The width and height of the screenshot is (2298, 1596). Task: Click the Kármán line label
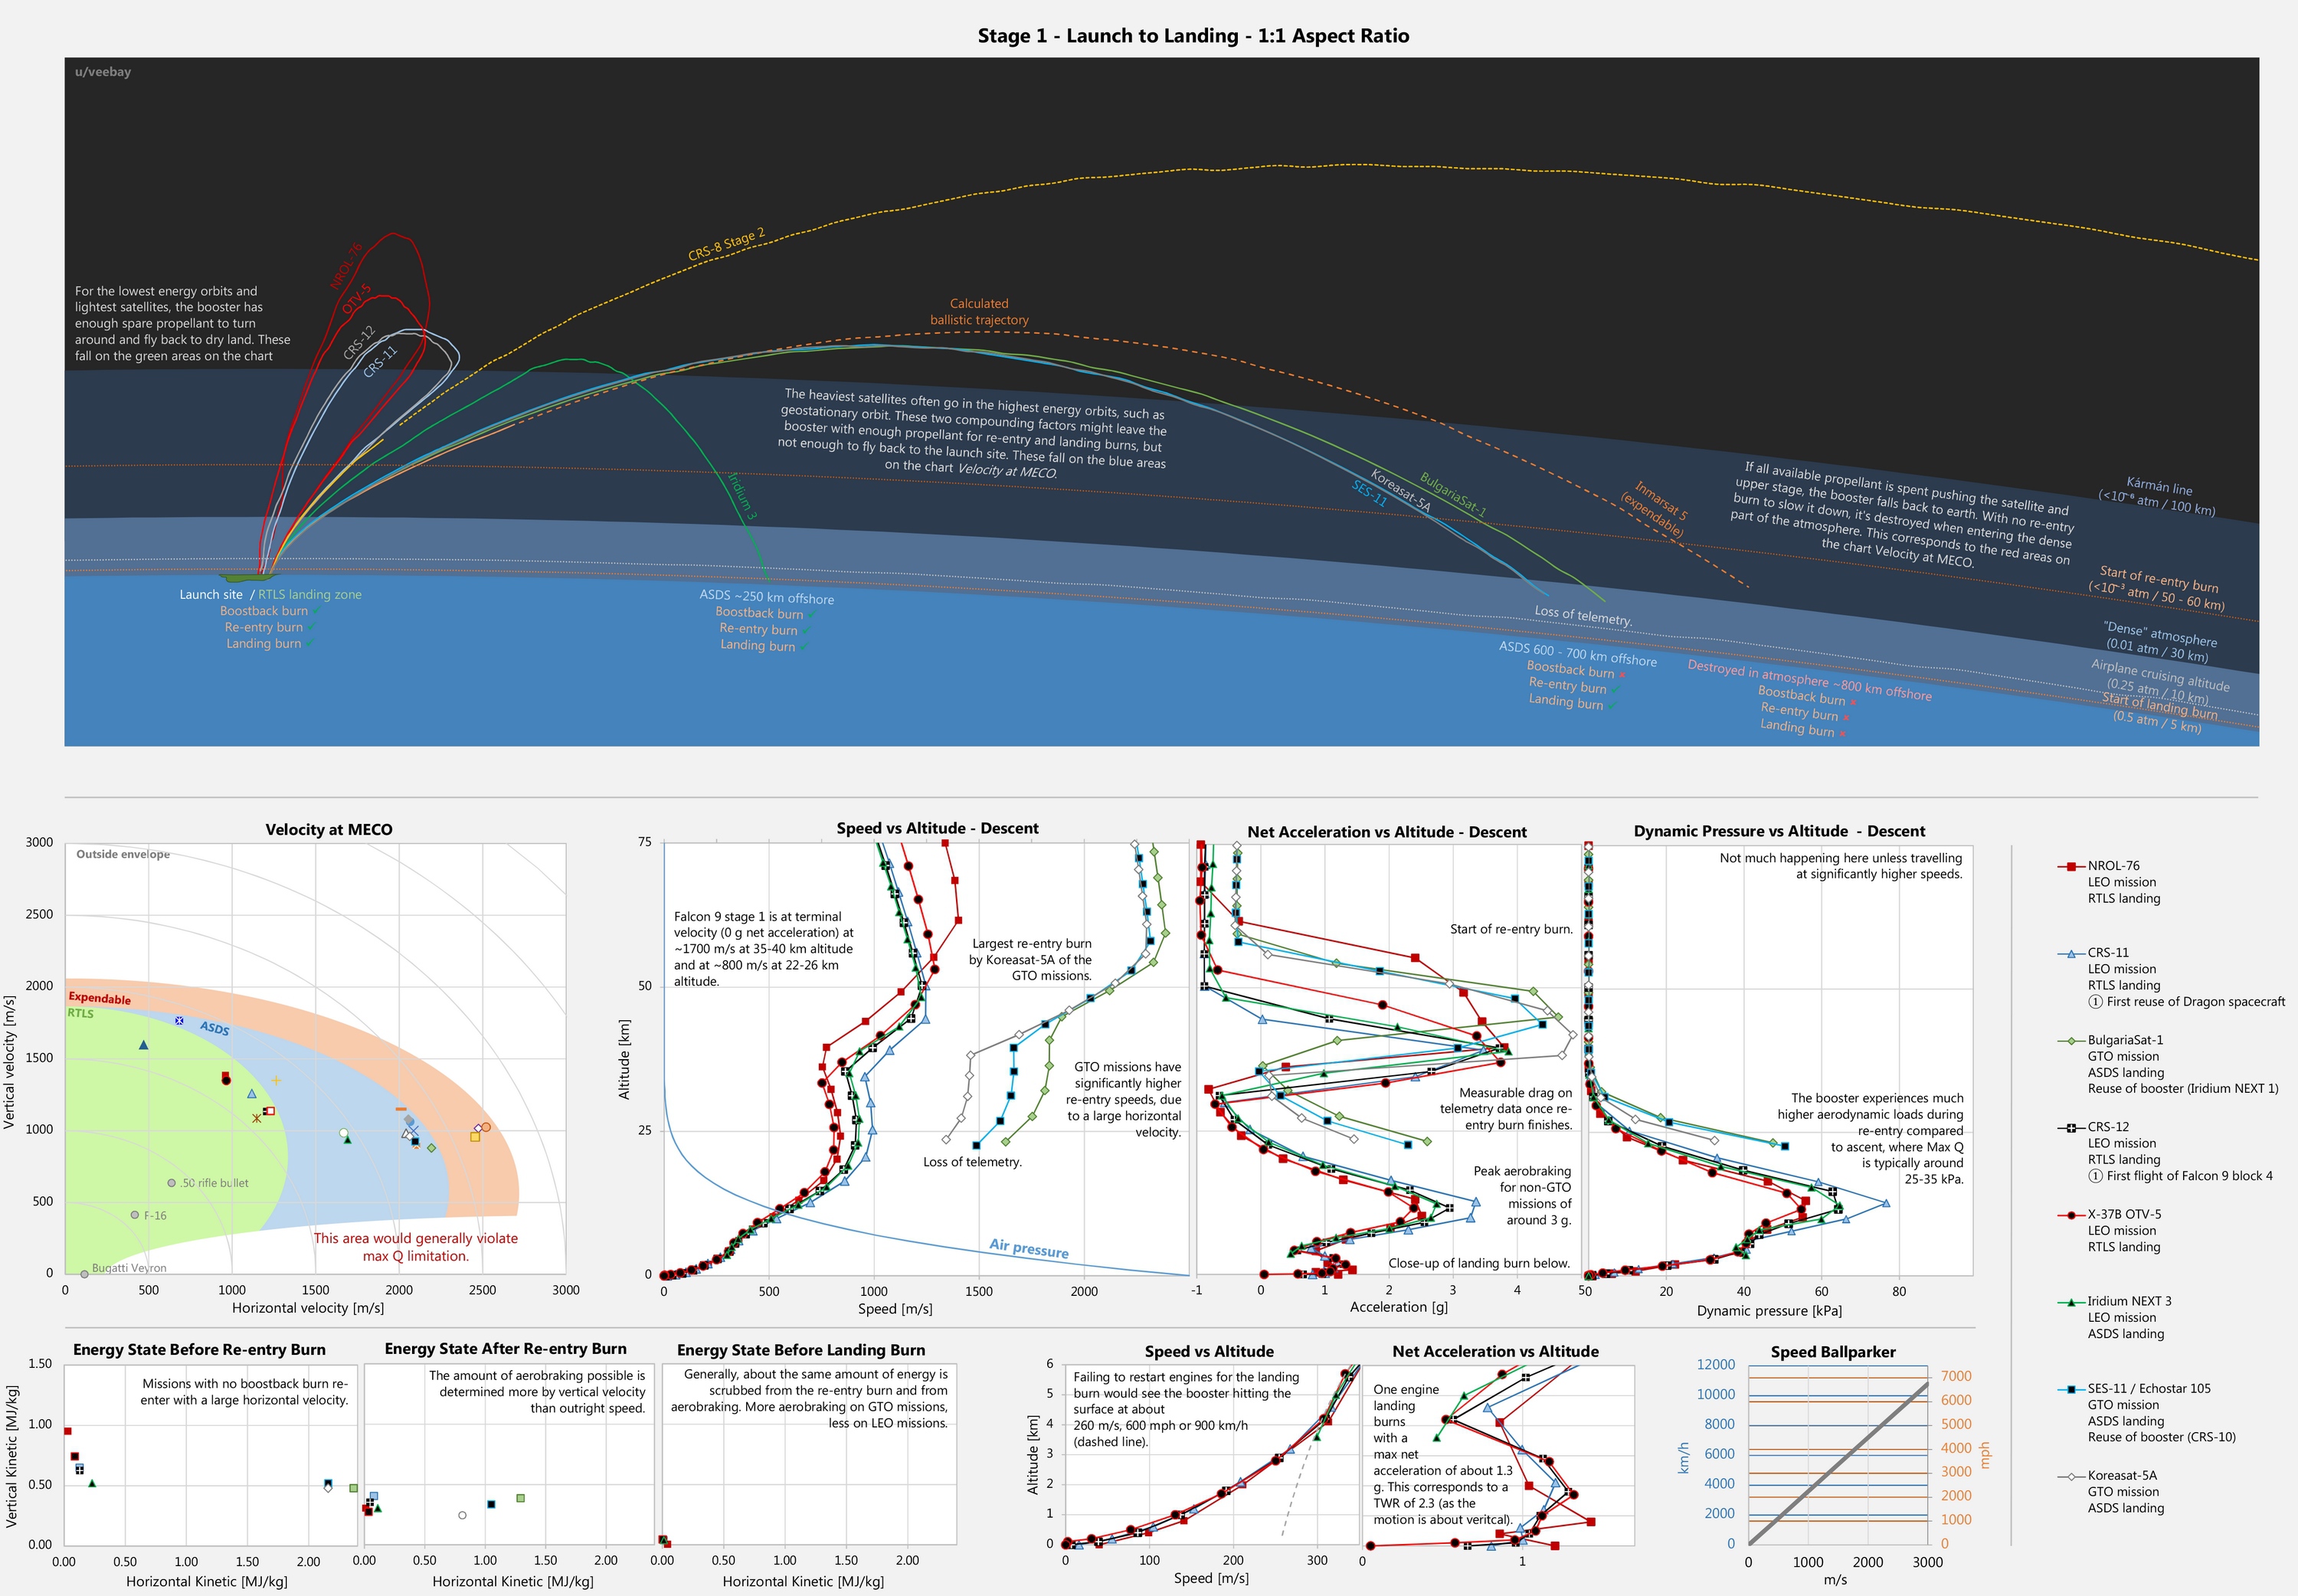[x=2159, y=487]
